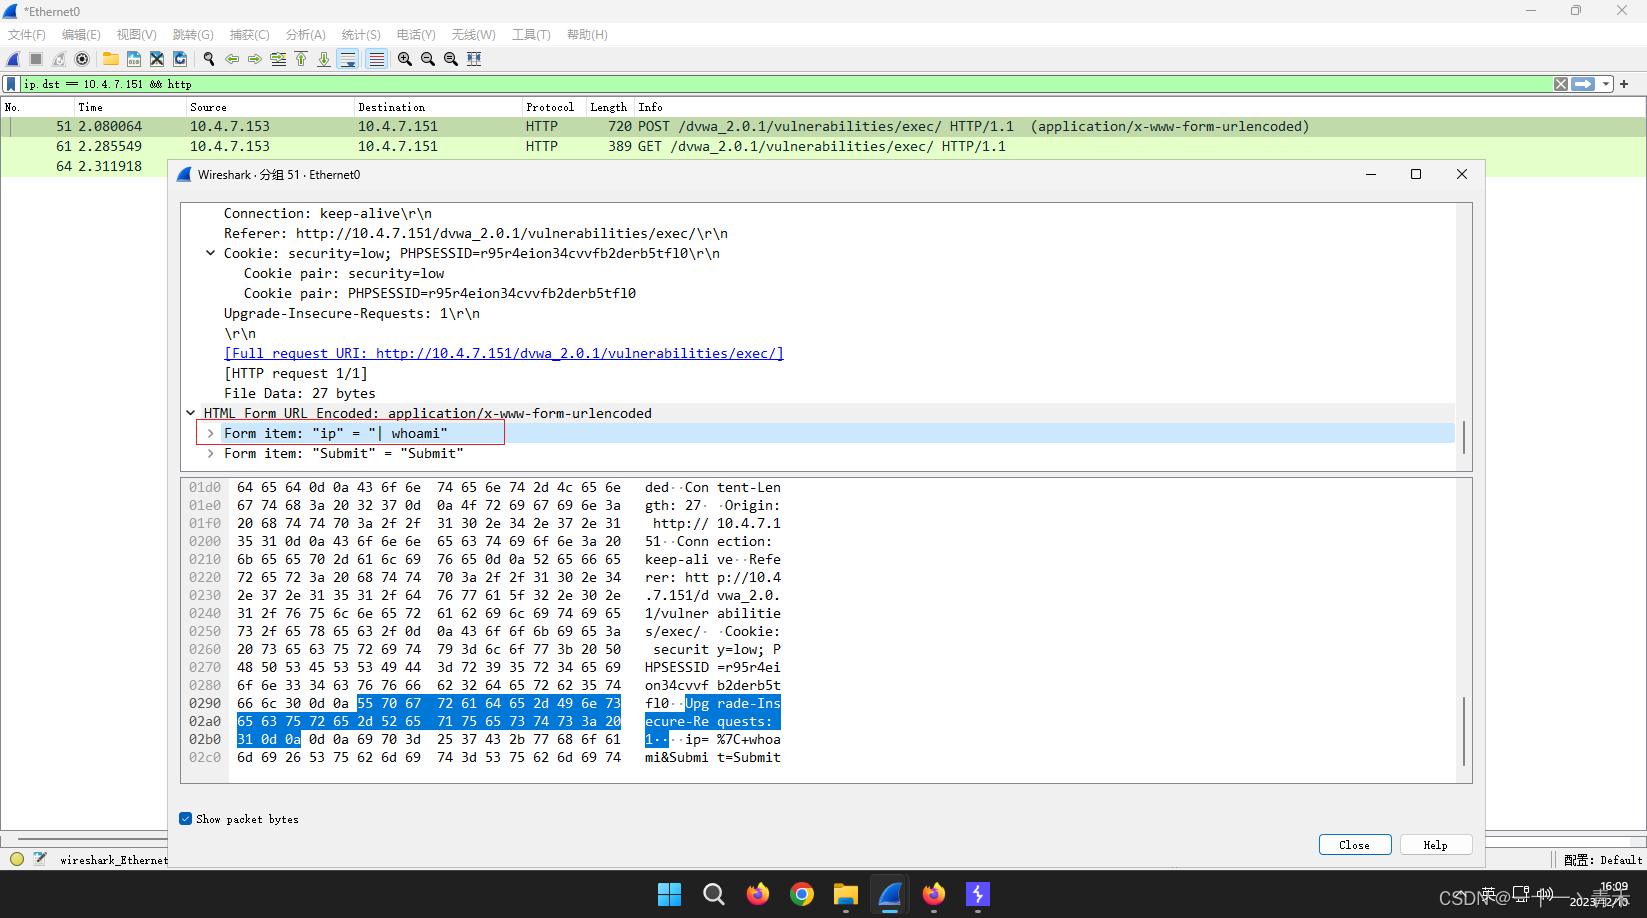Open the 捕获(C) menu

[249, 34]
